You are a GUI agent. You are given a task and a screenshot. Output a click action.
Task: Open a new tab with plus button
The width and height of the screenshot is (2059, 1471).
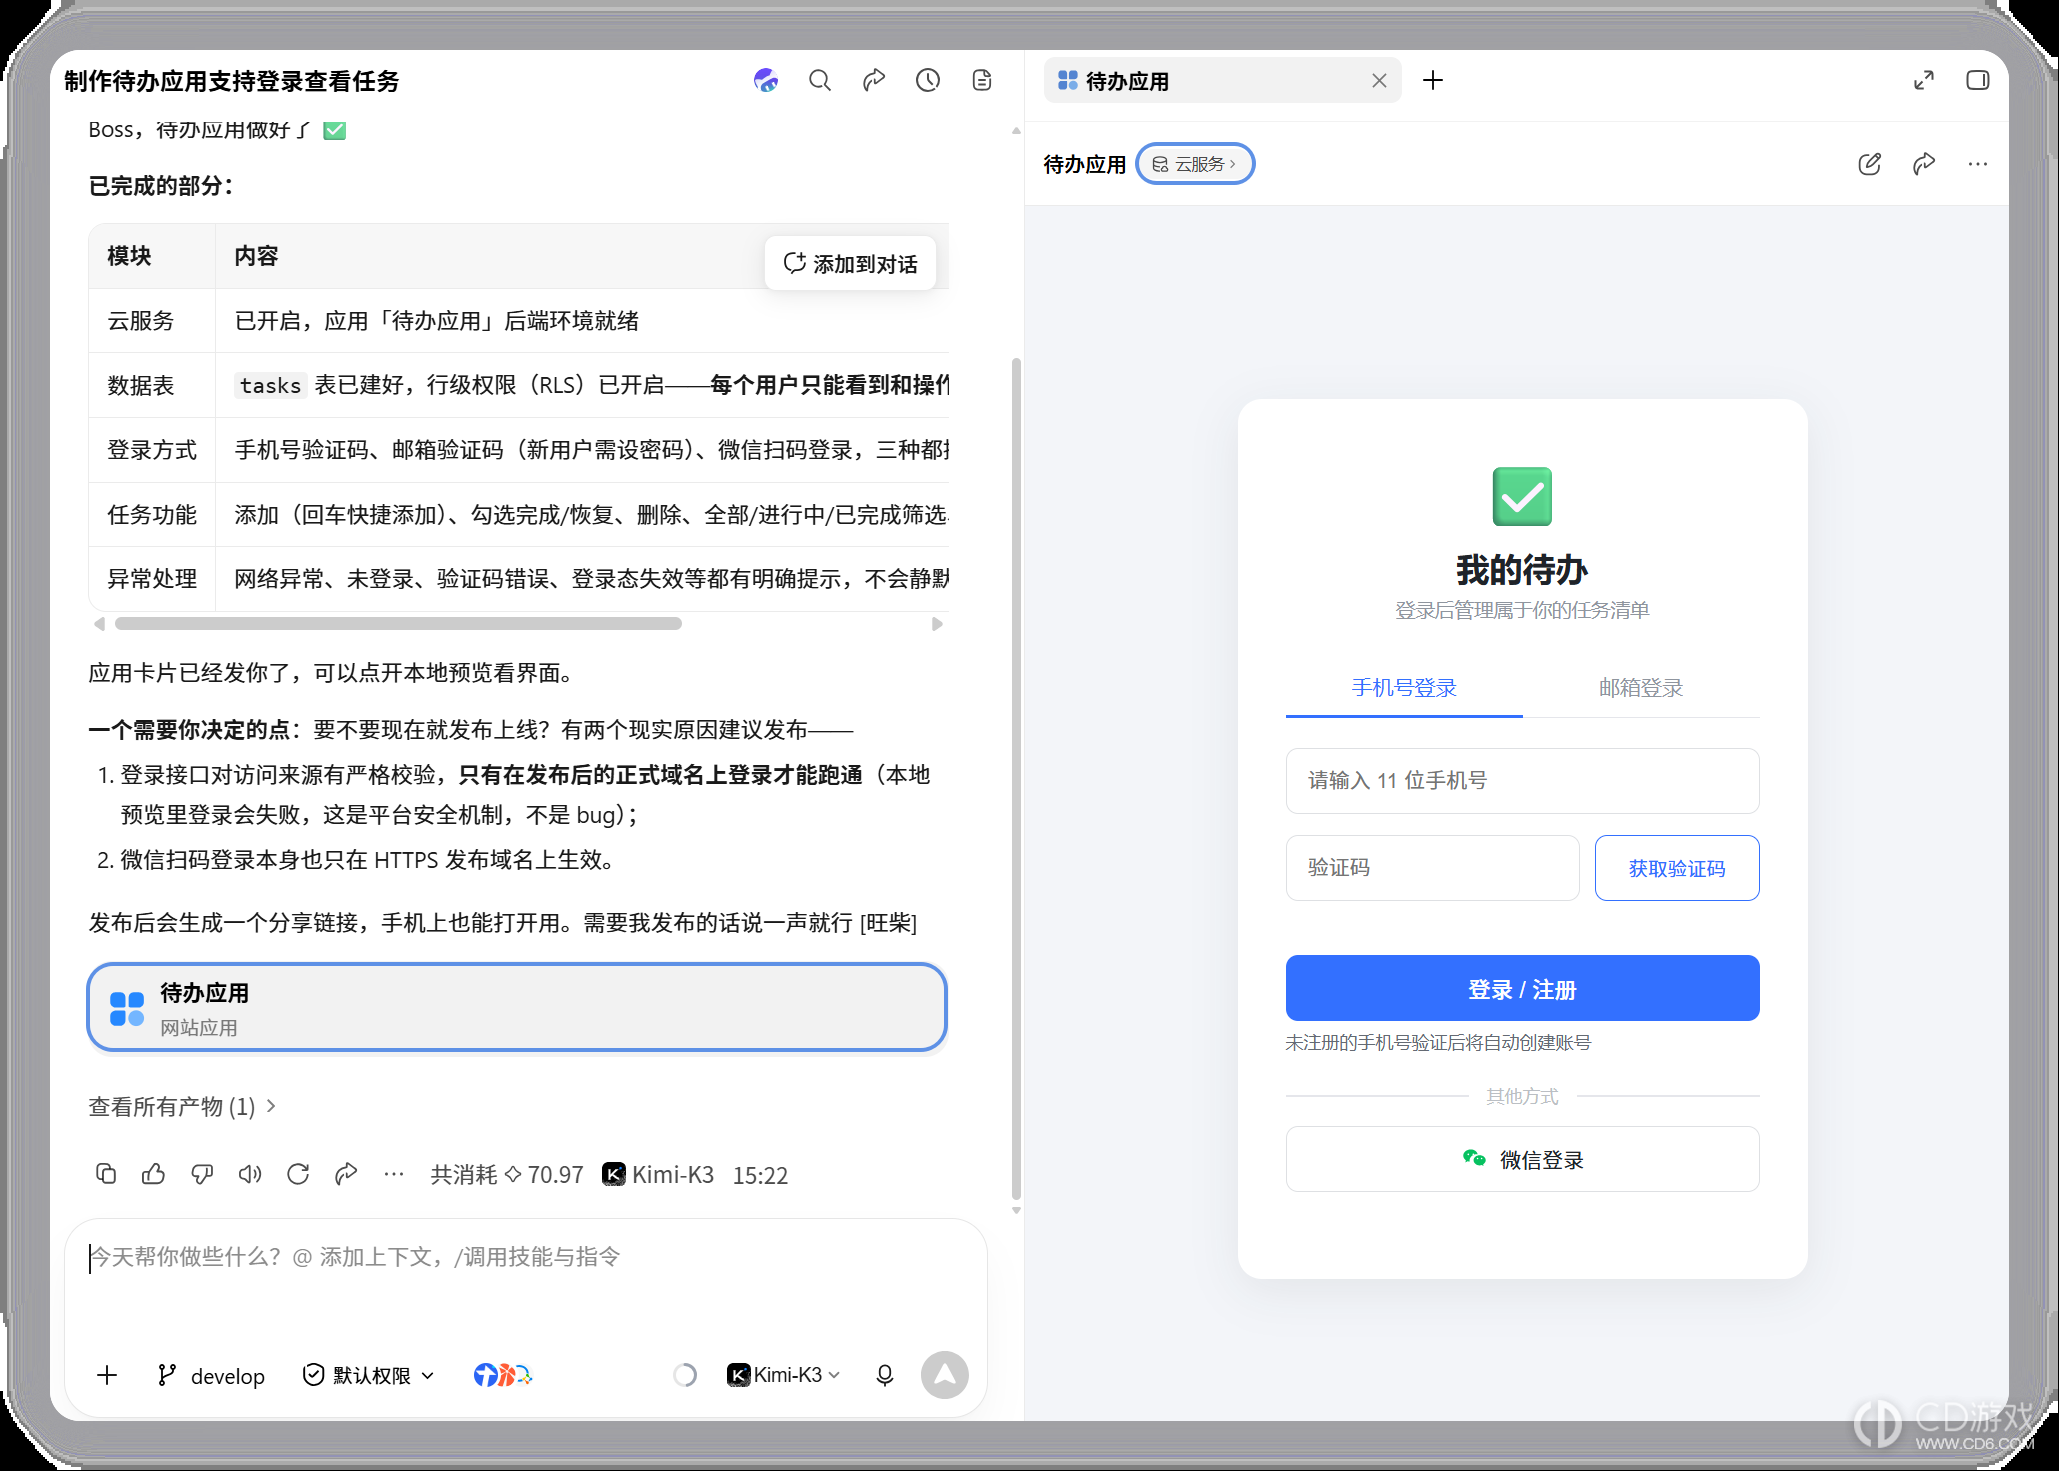pyautogui.click(x=1433, y=81)
